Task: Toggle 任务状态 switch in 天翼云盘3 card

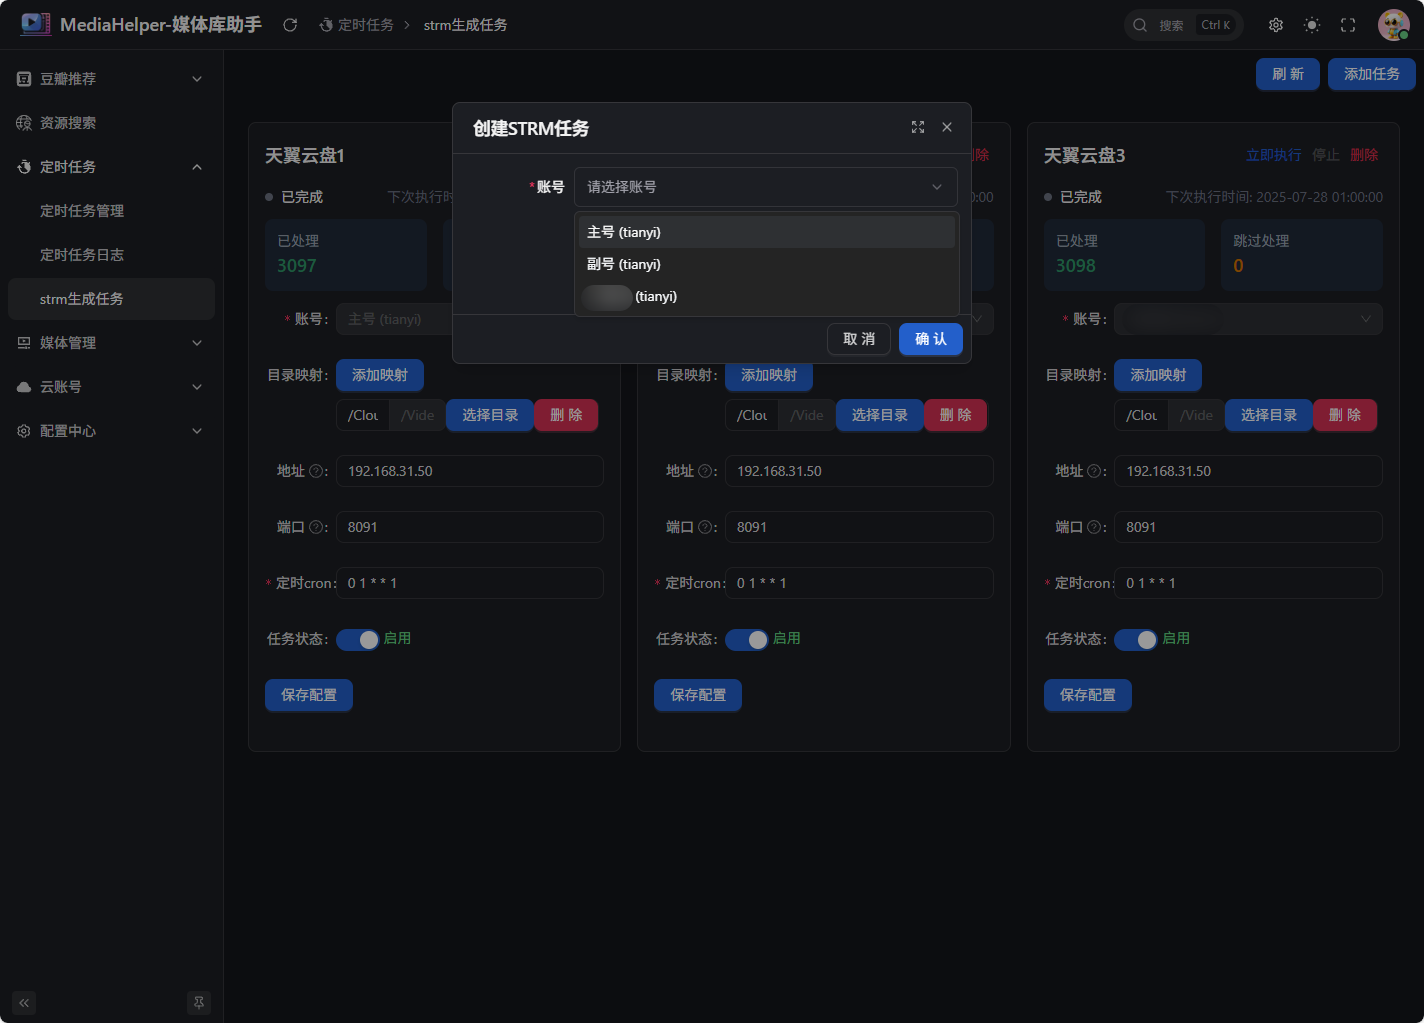Action: click(x=1136, y=639)
